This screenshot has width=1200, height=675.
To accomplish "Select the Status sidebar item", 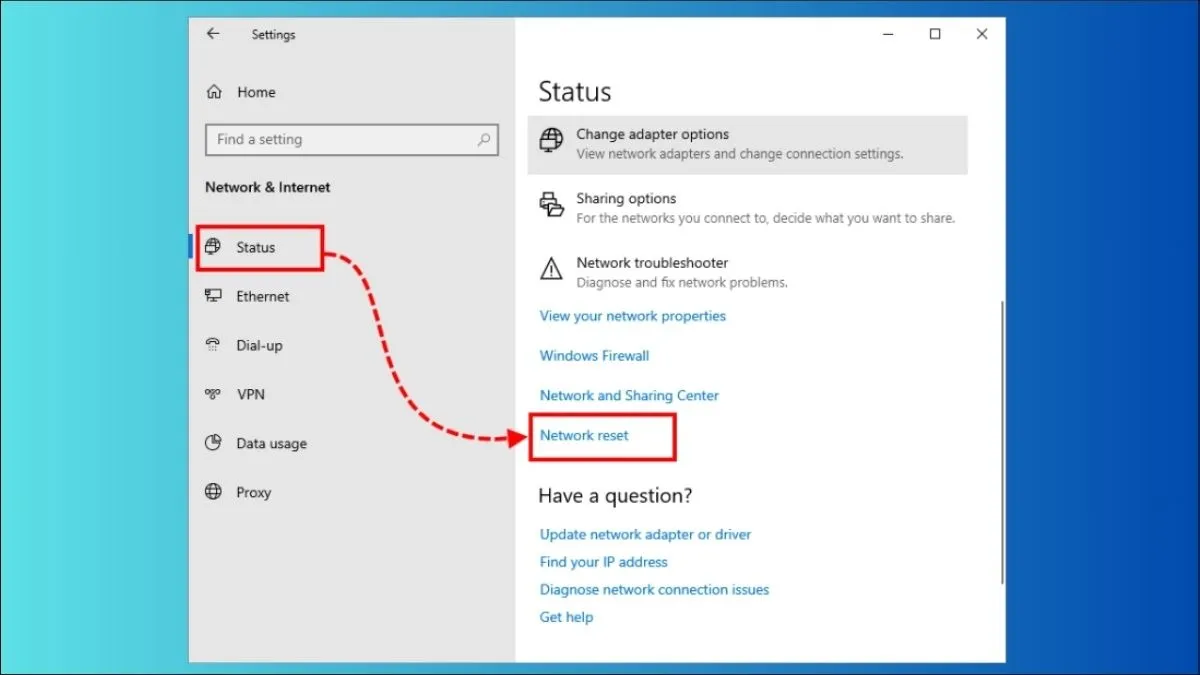I will coord(256,247).
